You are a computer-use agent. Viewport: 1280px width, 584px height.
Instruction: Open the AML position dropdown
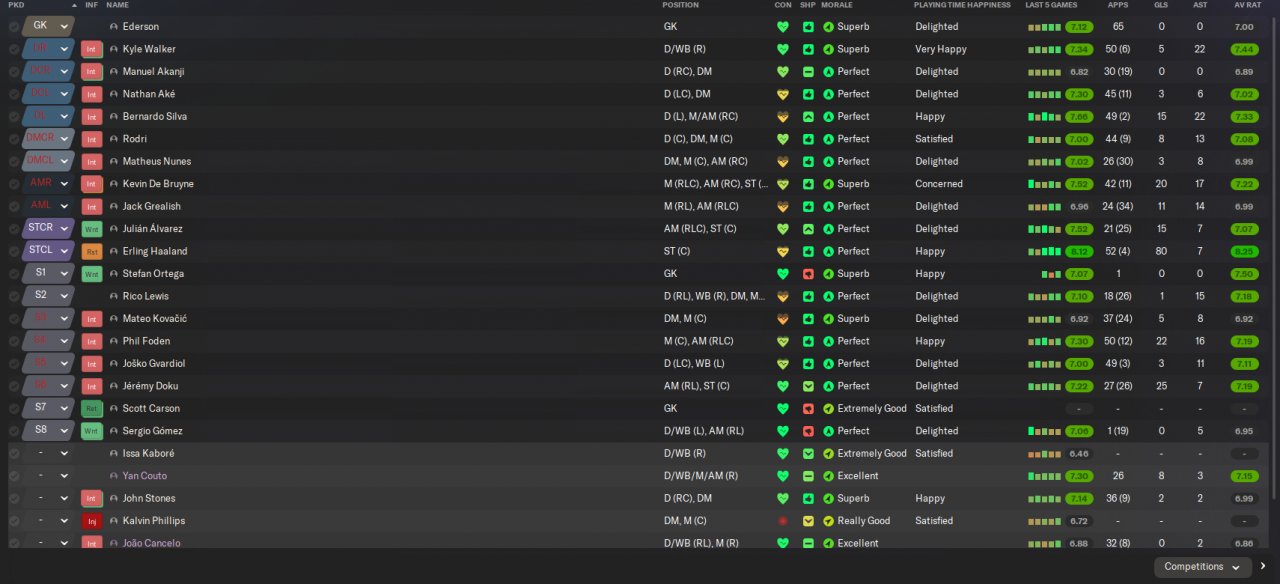(x=48, y=206)
